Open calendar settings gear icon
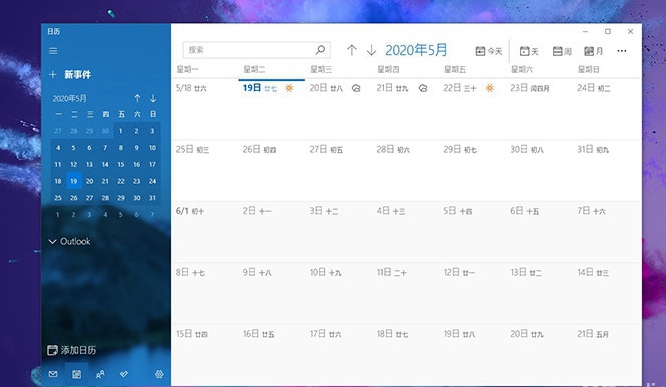The image size is (666, 387). (x=159, y=374)
